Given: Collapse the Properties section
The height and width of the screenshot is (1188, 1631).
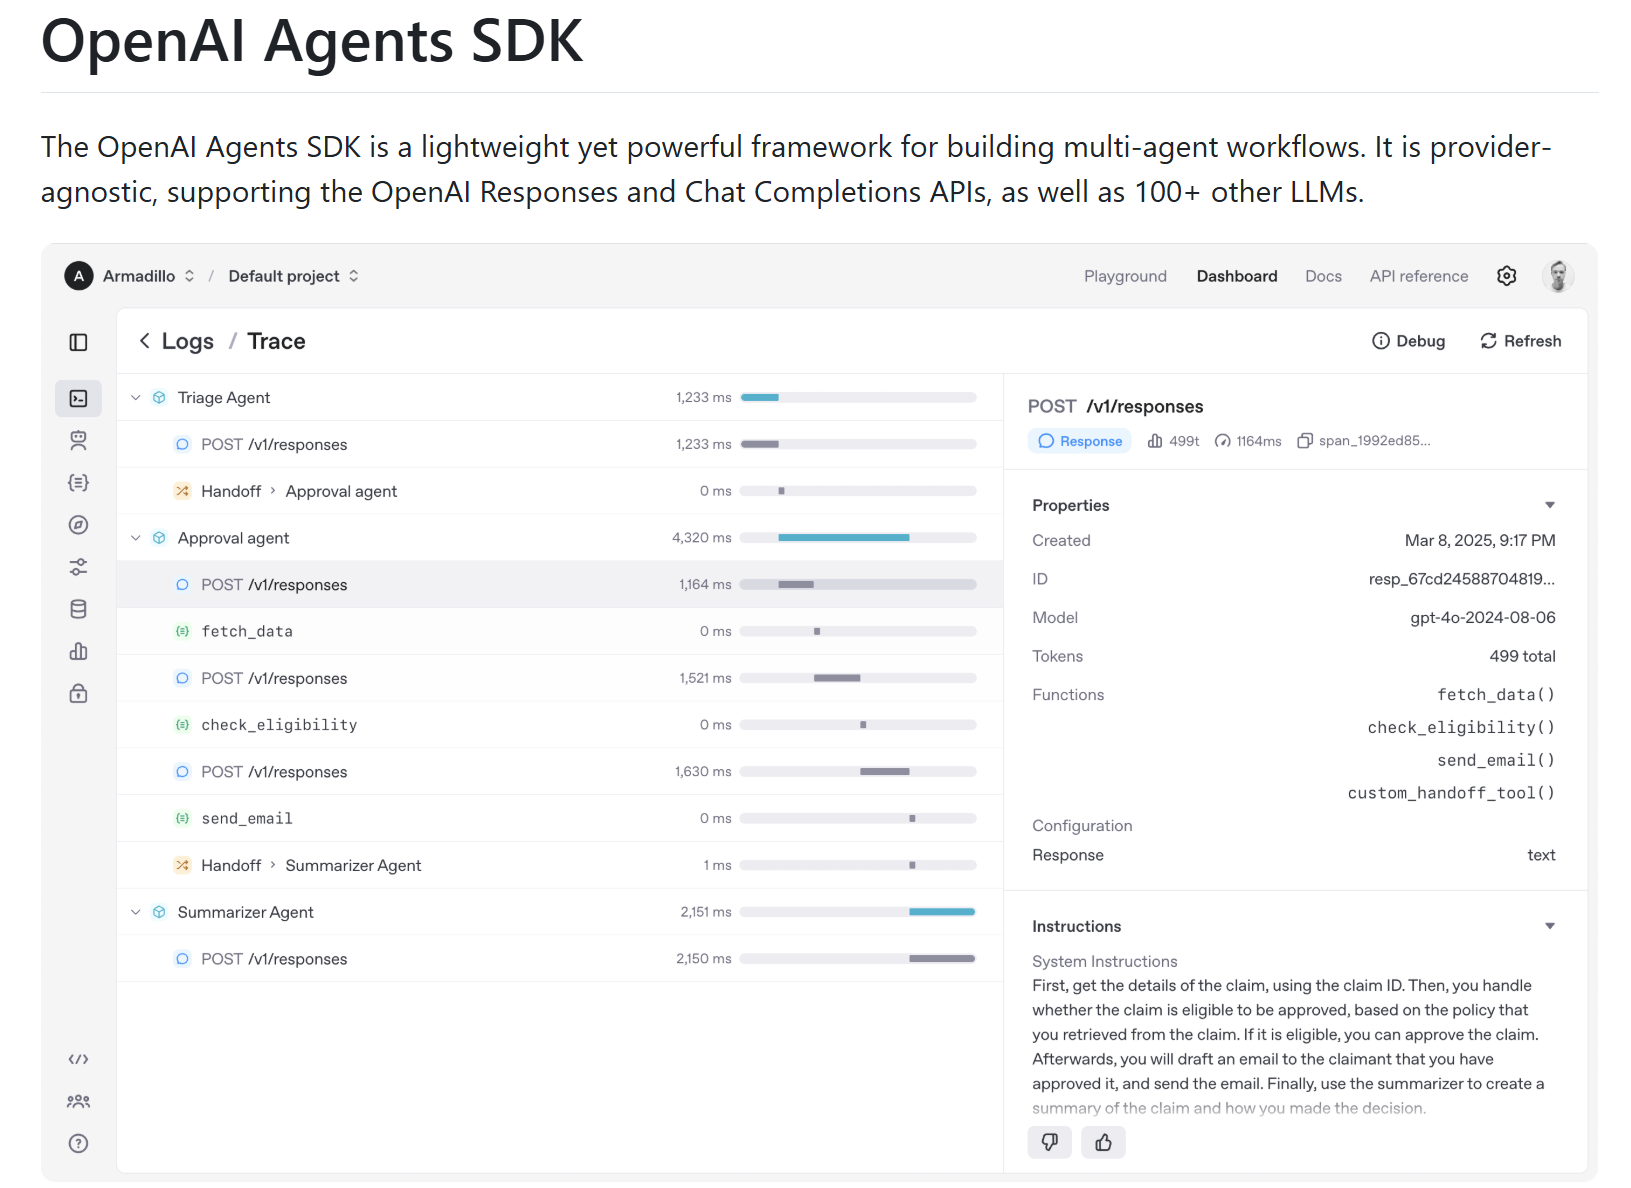Looking at the screenshot, I should [x=1549, y=505].
